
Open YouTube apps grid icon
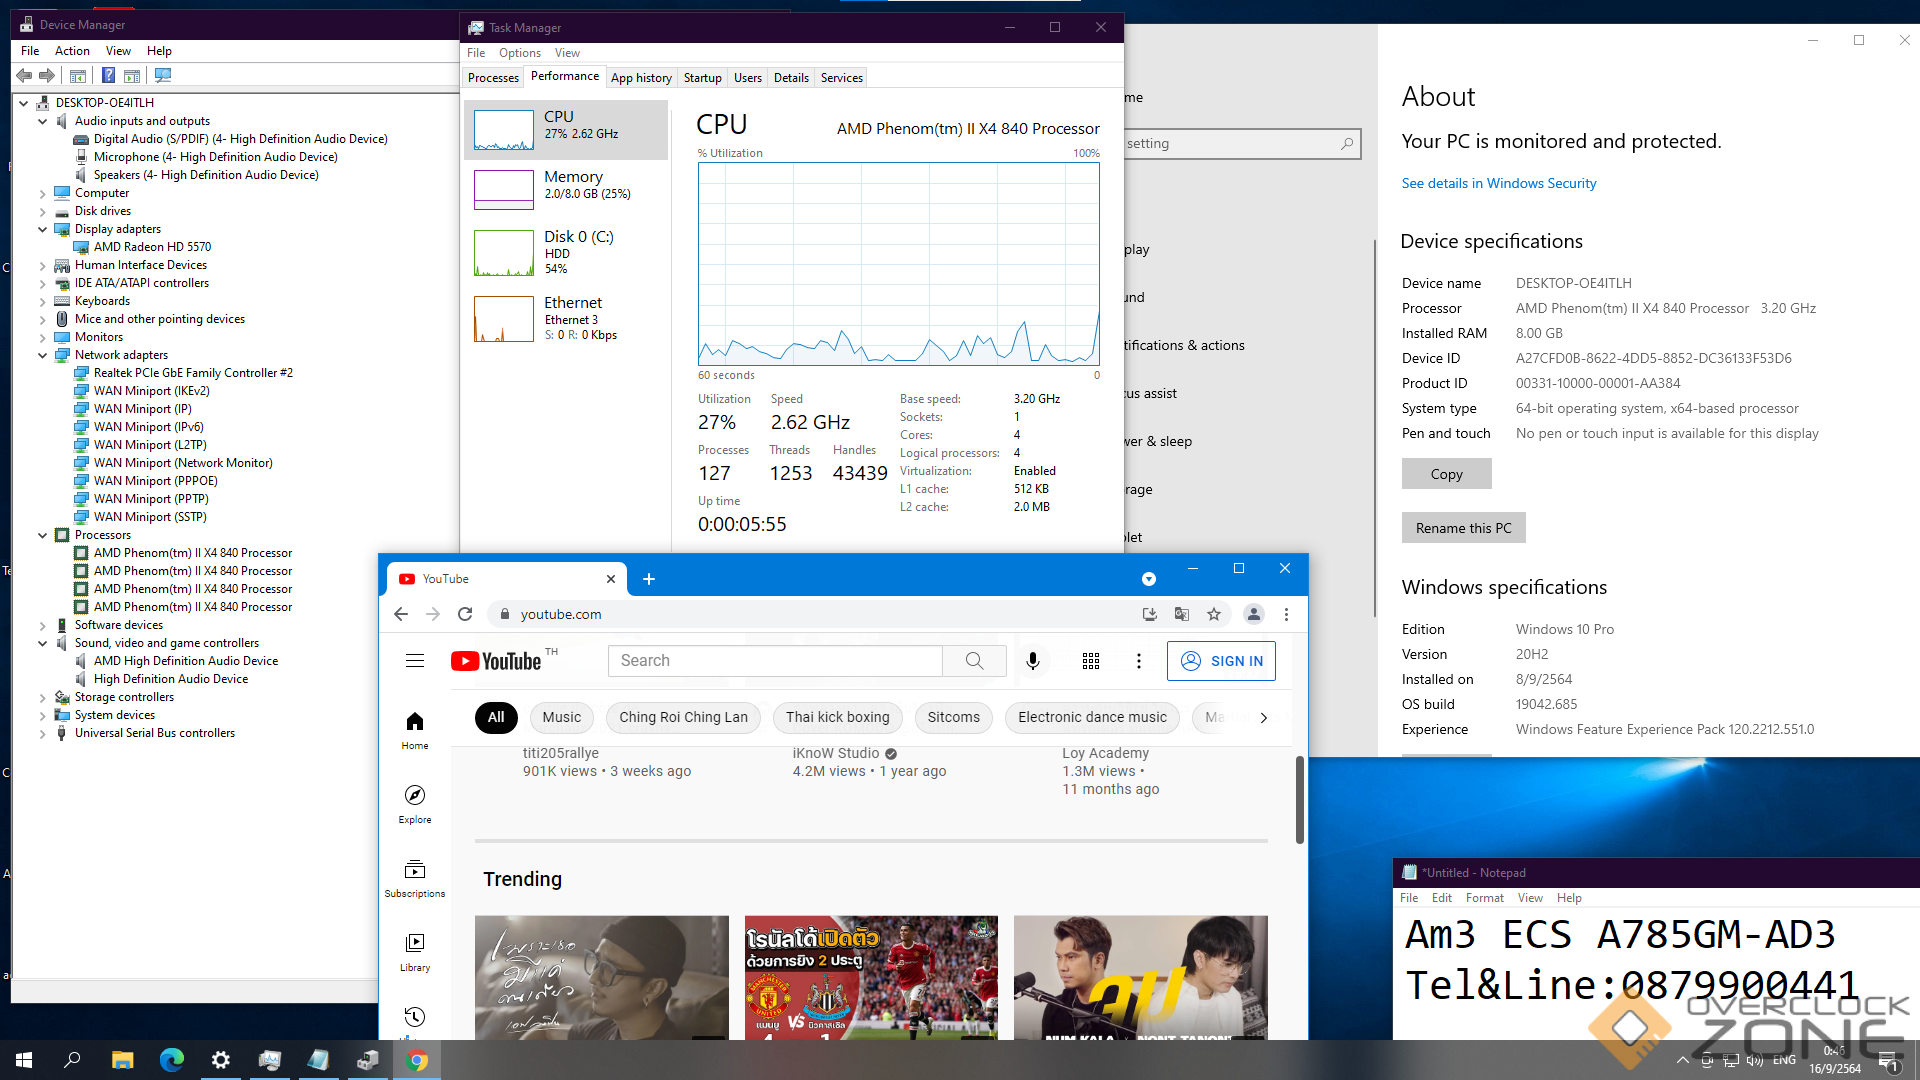click(1091, 661)
